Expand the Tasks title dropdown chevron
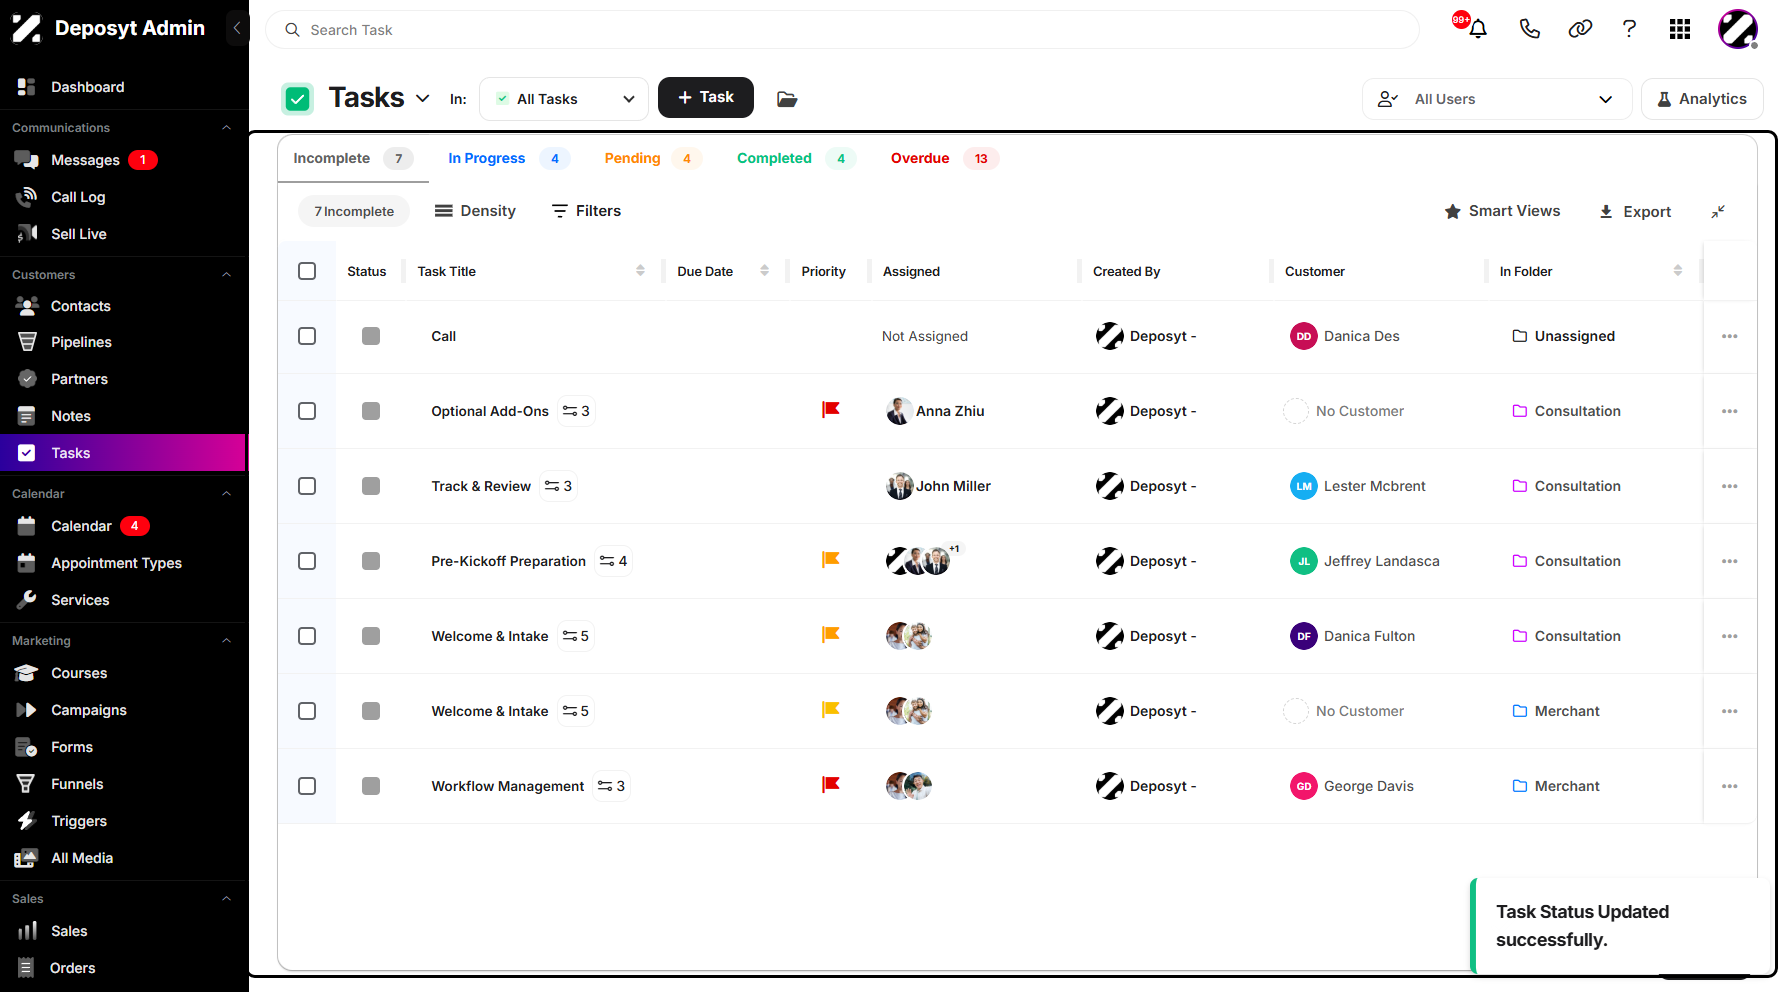Viewport: 1782px width, 992px height. tap(423, 98)
